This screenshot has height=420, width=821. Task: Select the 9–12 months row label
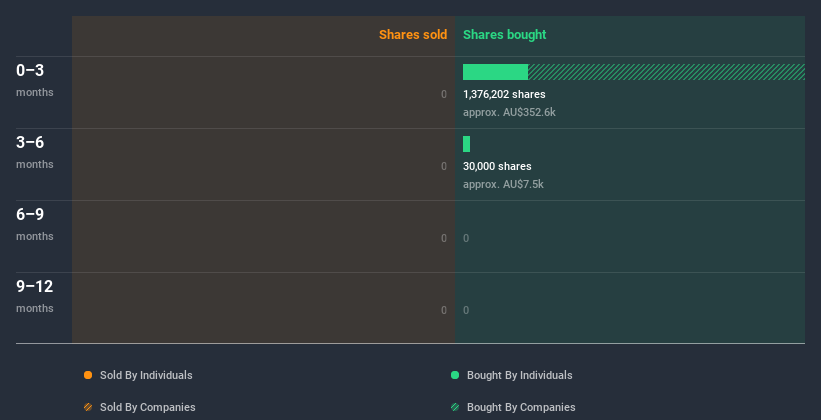35,296
